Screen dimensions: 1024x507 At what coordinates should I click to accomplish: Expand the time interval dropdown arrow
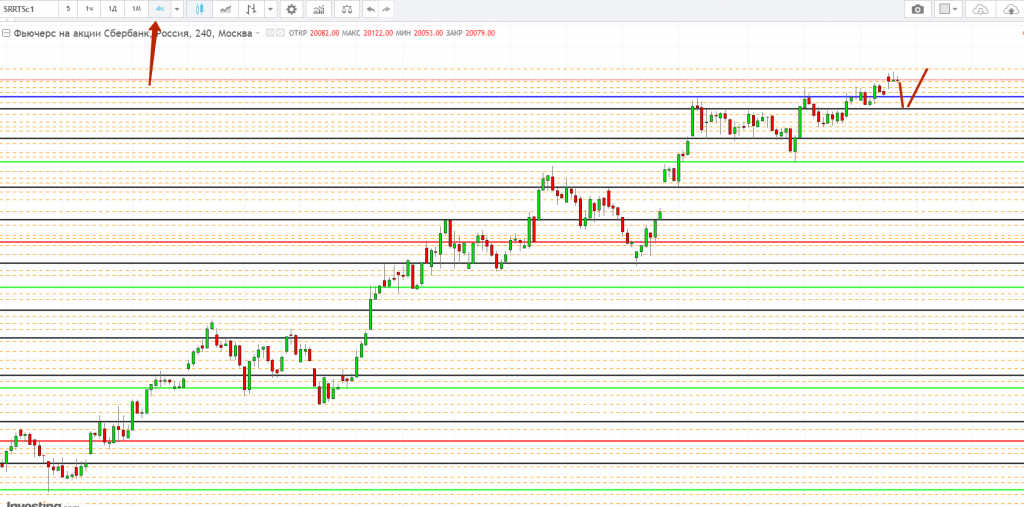coord(177,9)
